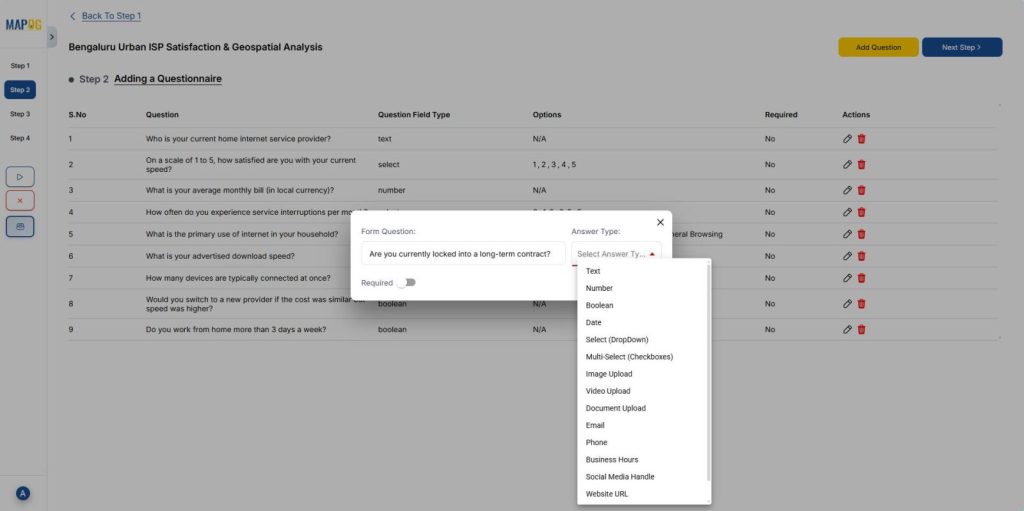1024x511 pixels.
Task: Delete question 8 about switching providers
Action: point(861,304)
